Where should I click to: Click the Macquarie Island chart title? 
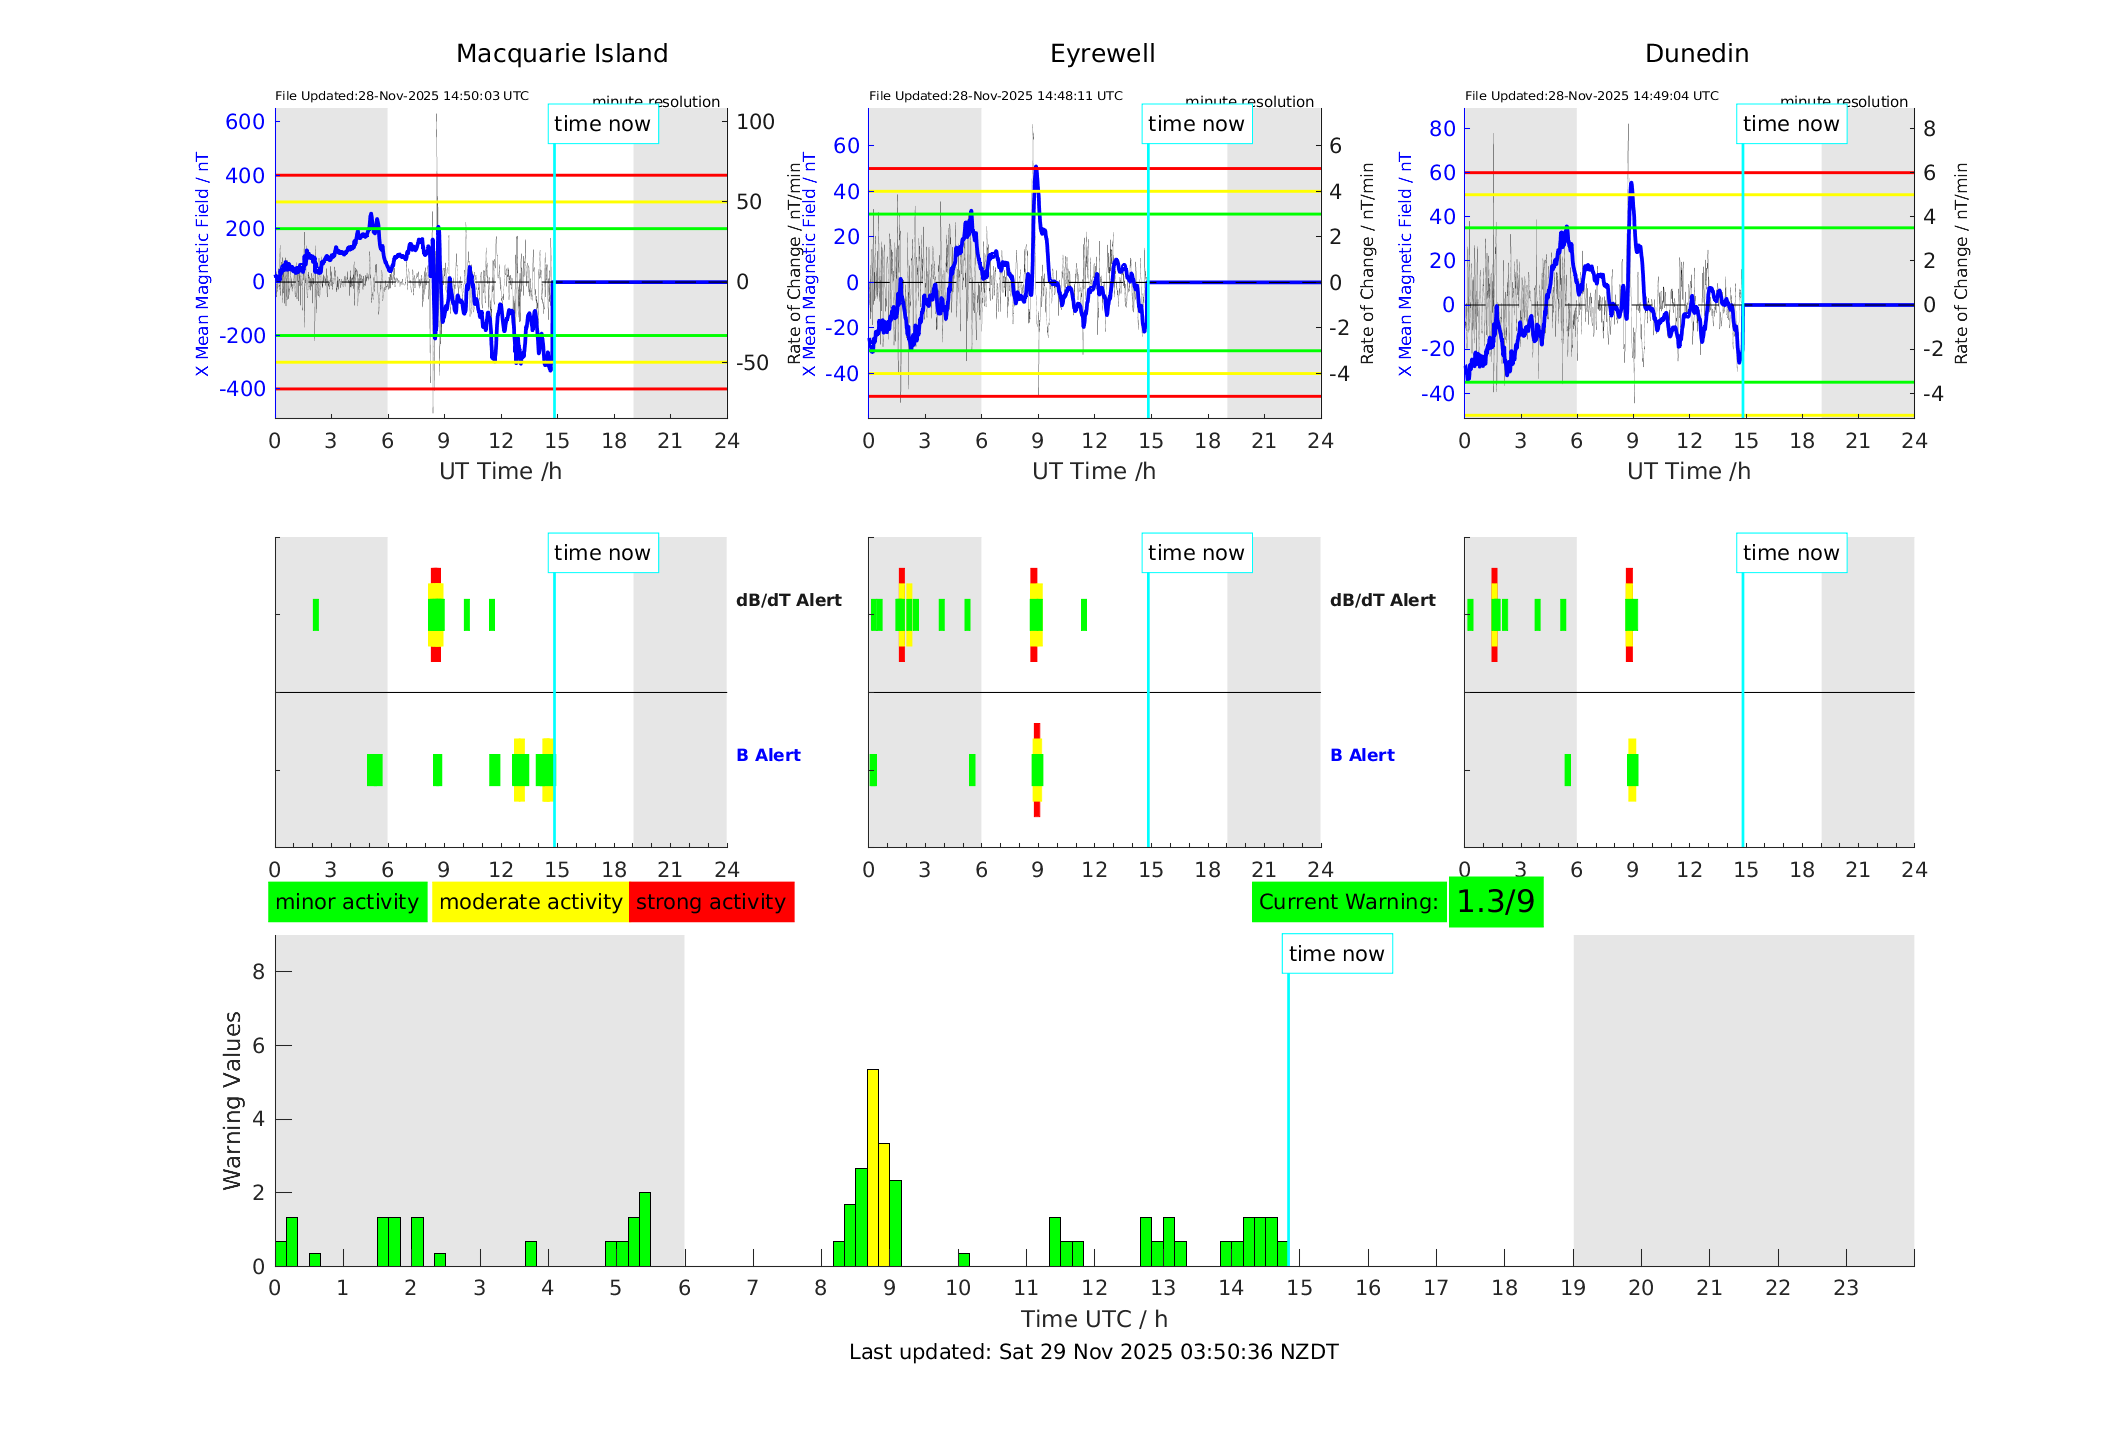coord(561,54)
